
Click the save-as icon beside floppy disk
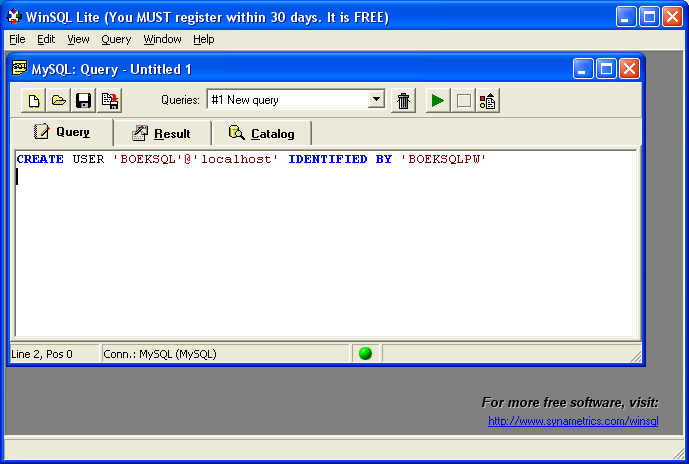click(109, 101)
